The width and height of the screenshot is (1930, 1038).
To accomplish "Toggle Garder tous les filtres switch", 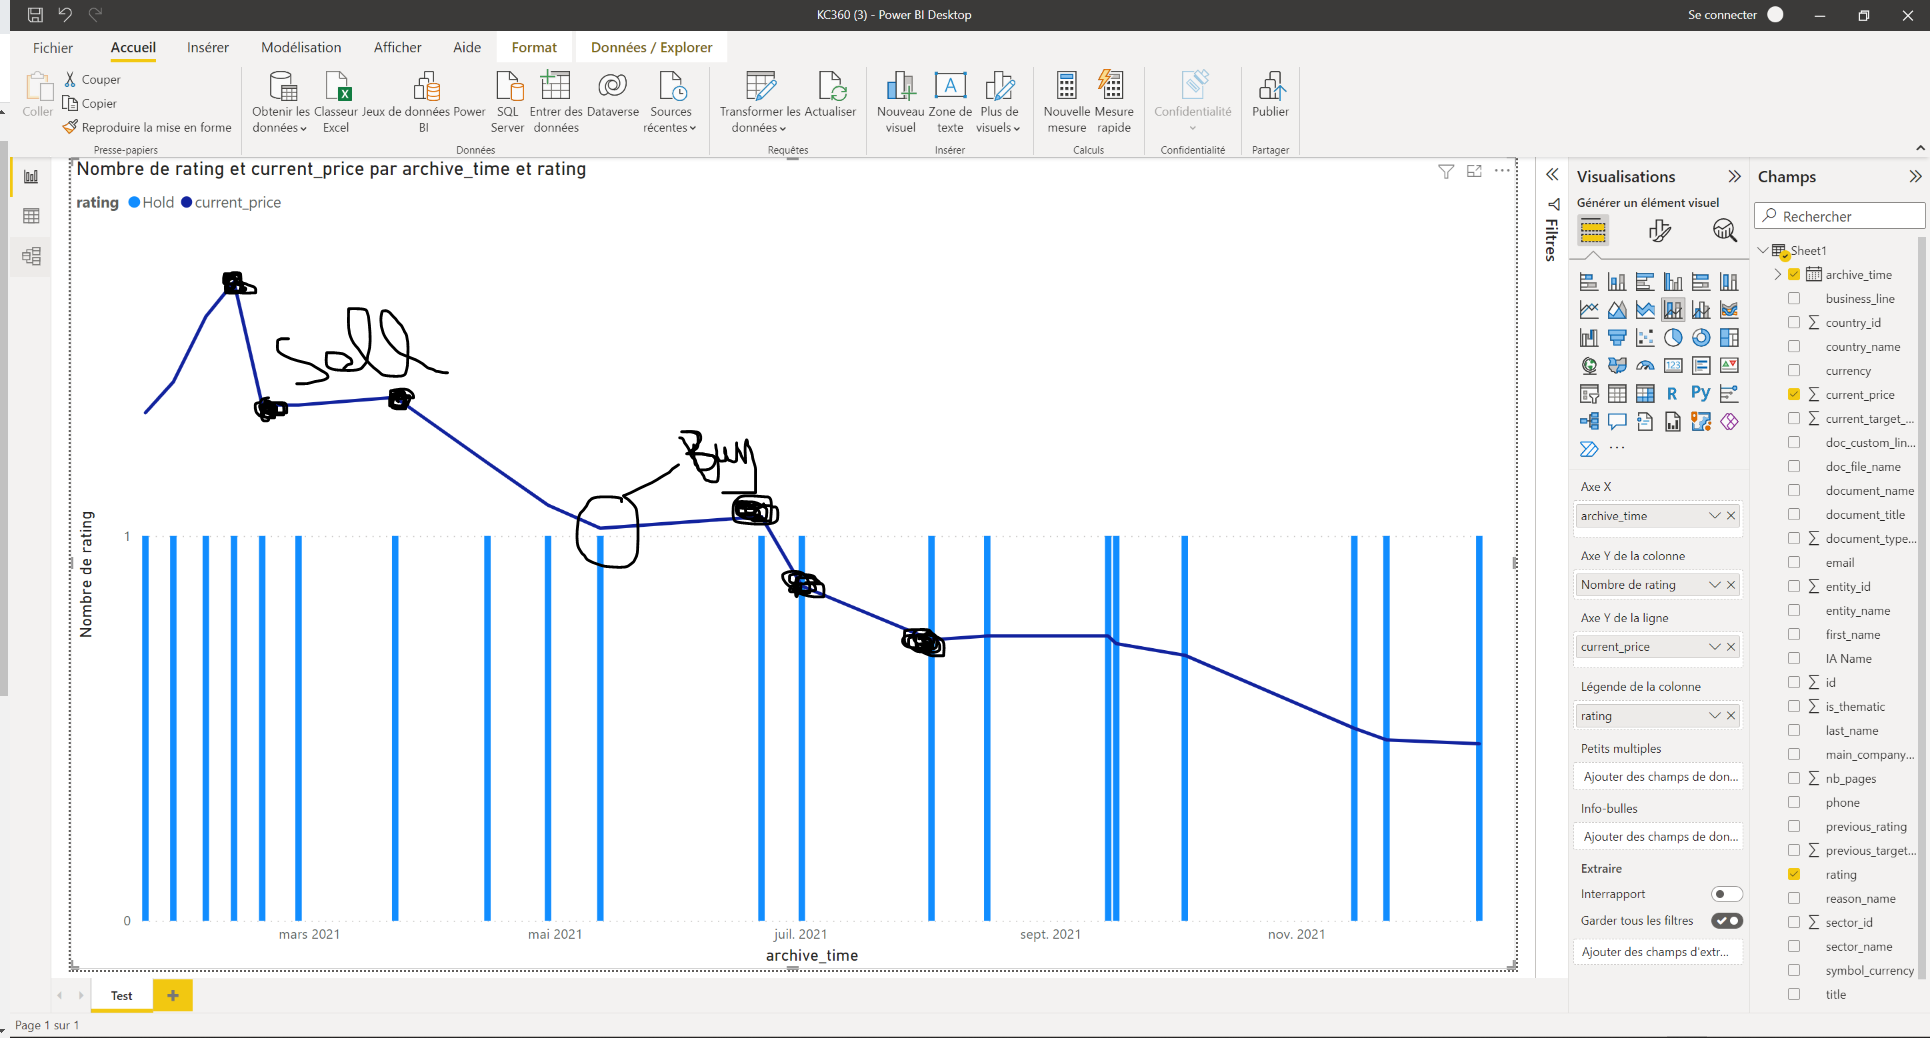I will [1727, 921].
